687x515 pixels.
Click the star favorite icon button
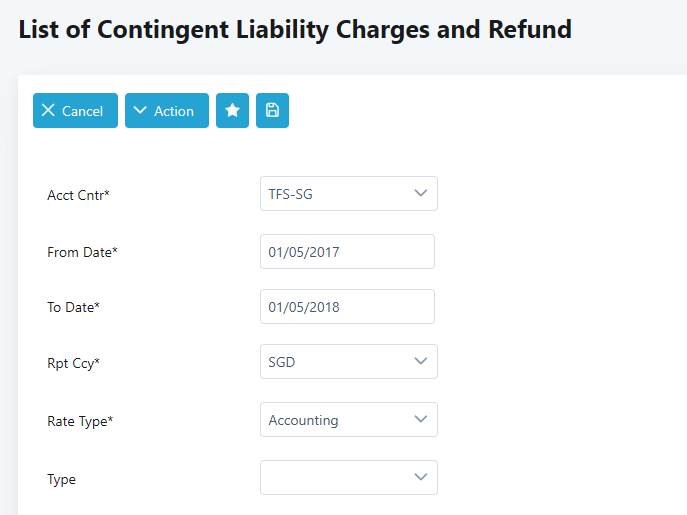click(232, 111)
